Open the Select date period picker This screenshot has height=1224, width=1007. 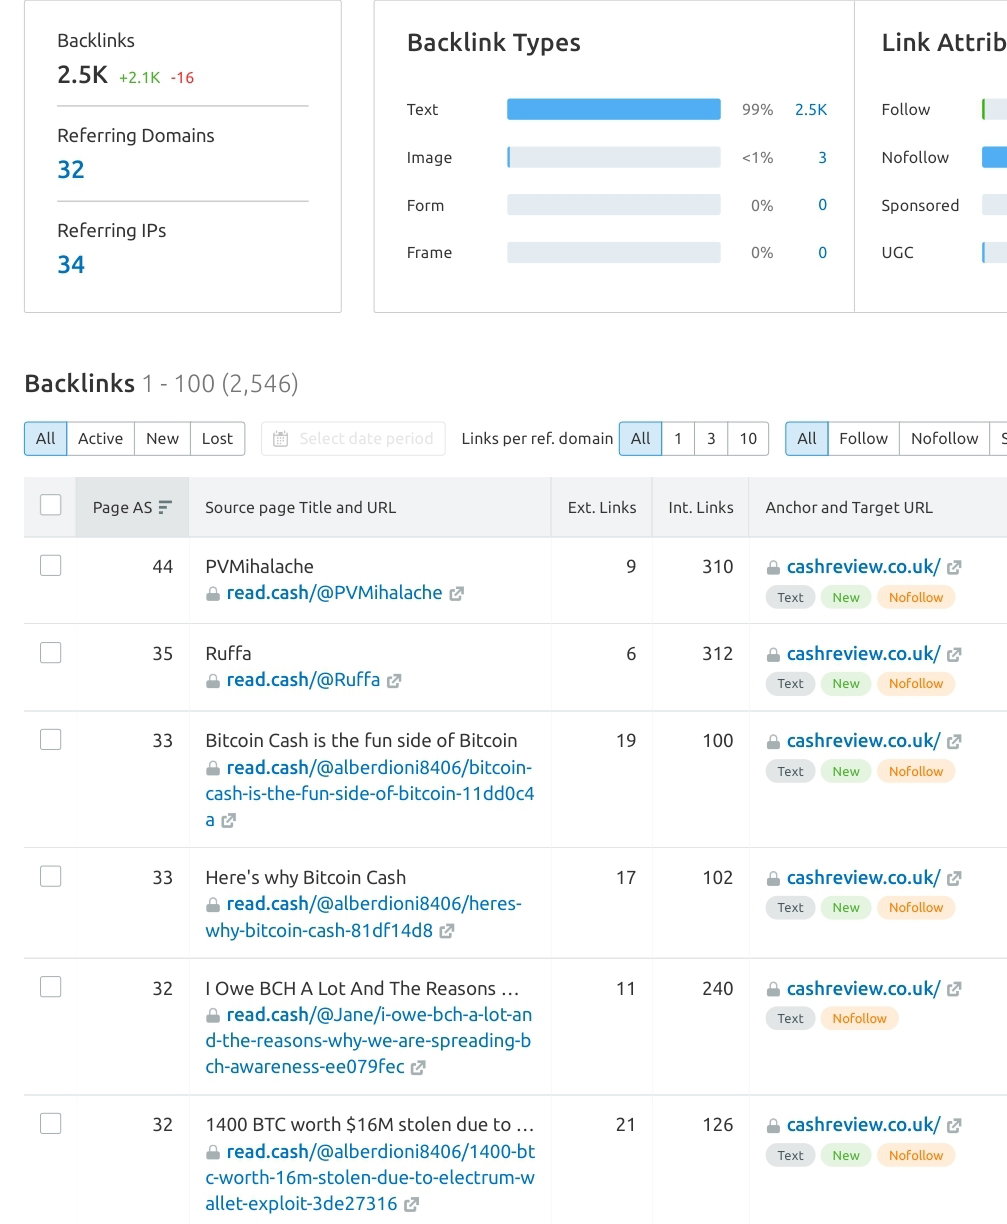[353, 439]
